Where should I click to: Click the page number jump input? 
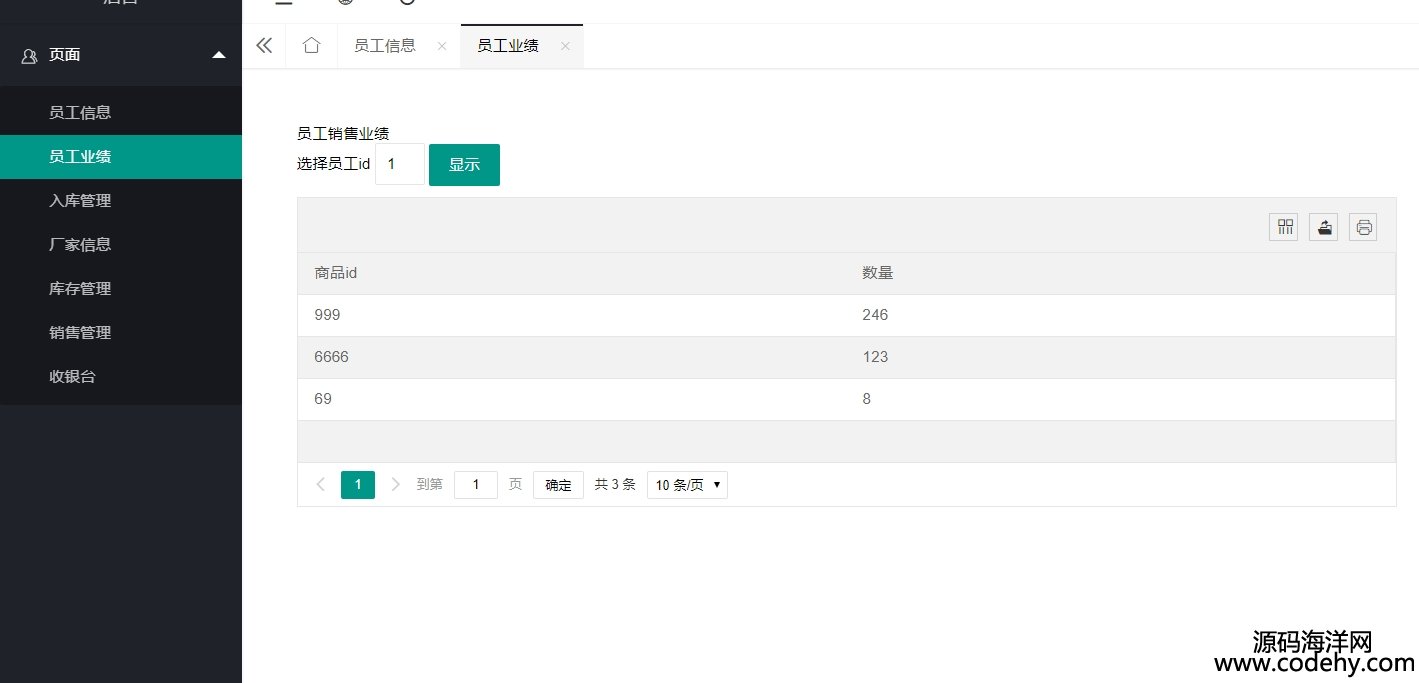[x=475, y=485]
